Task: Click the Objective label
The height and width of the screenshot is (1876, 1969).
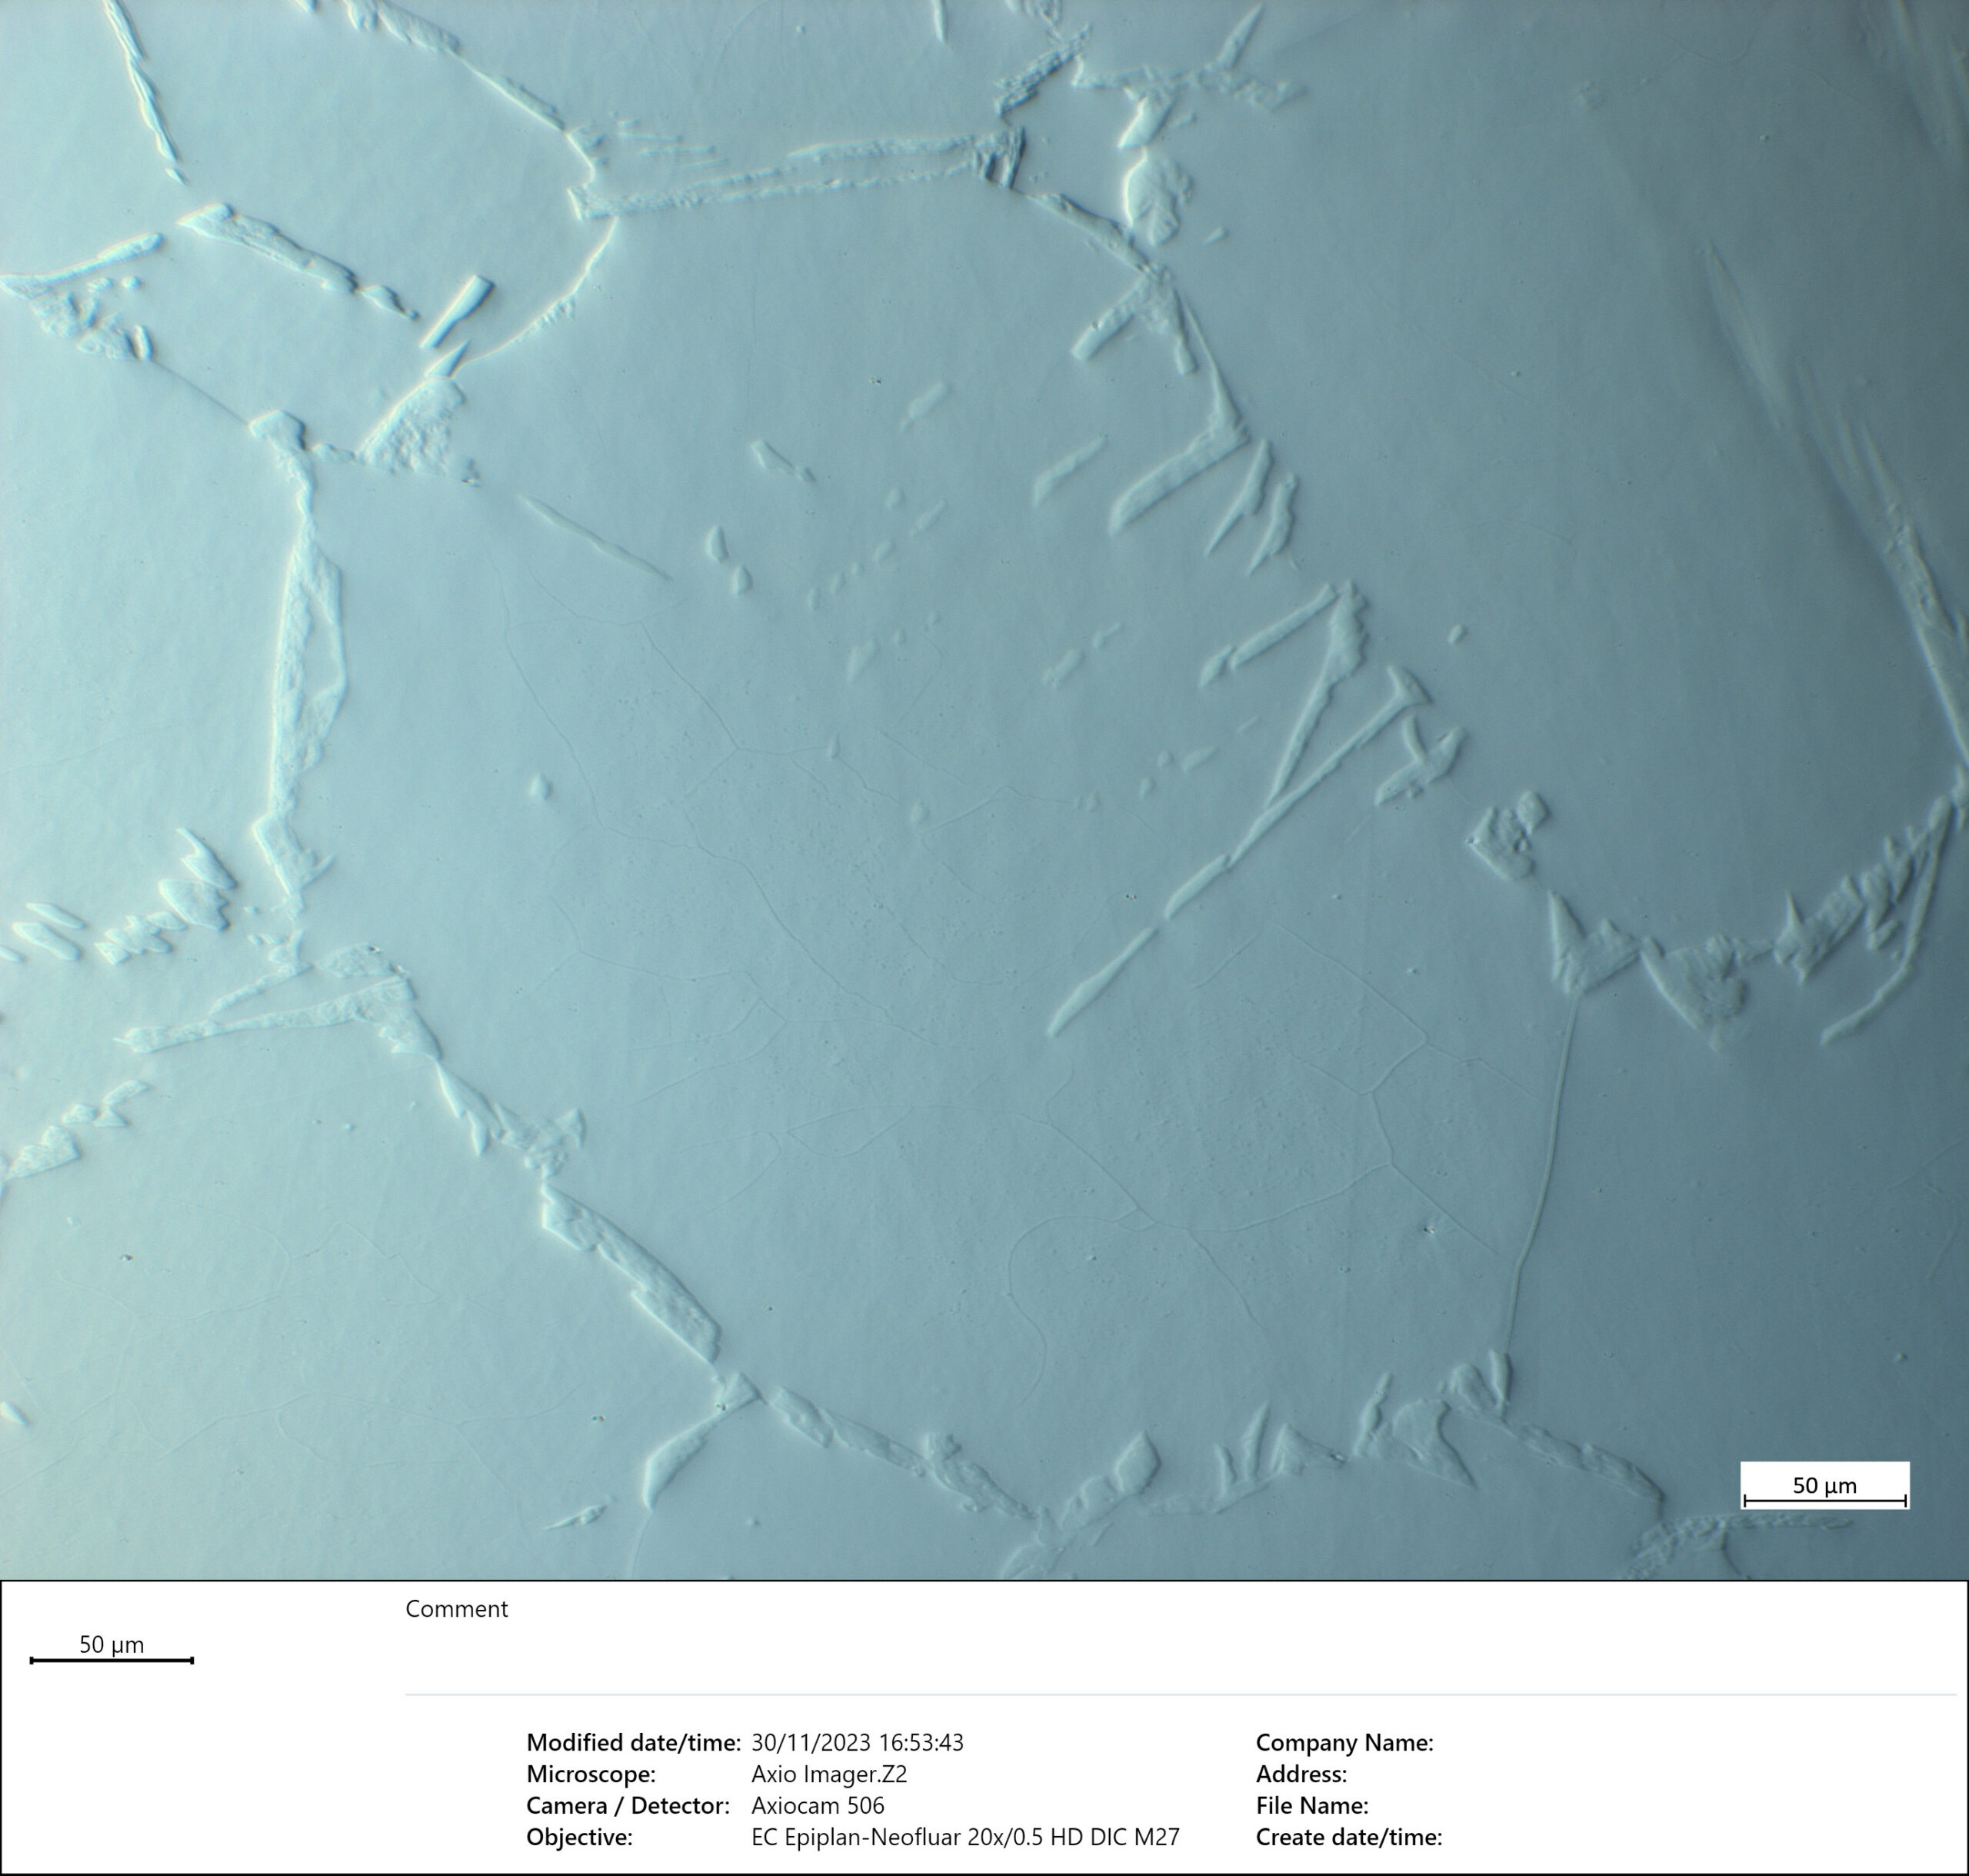Action: [x=579, y=1837]
